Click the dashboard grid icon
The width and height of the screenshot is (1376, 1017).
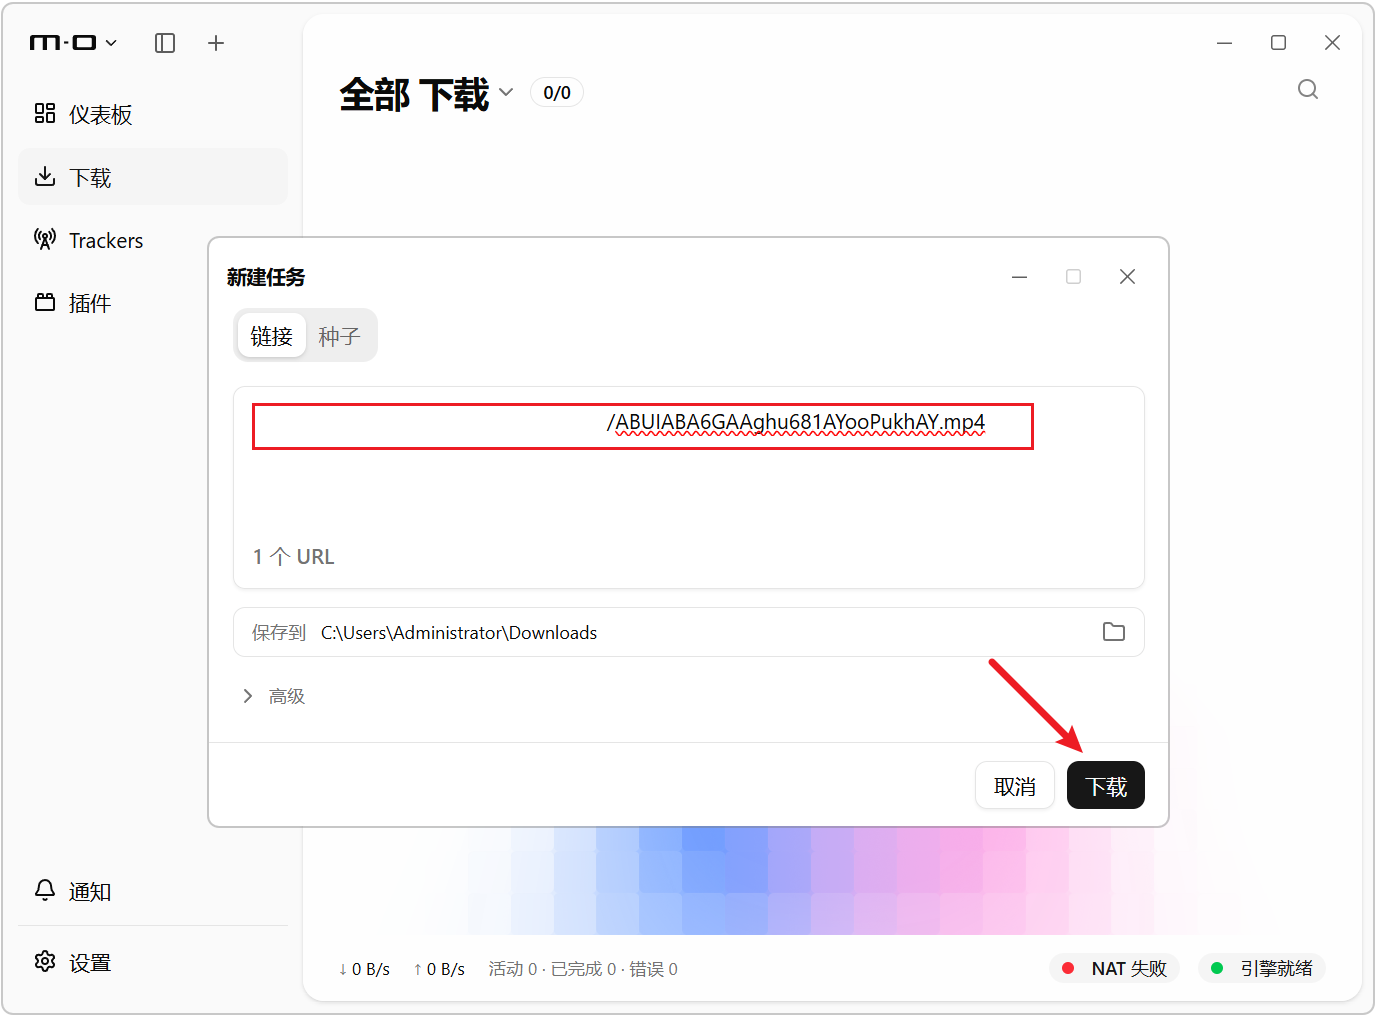(45, 113)
